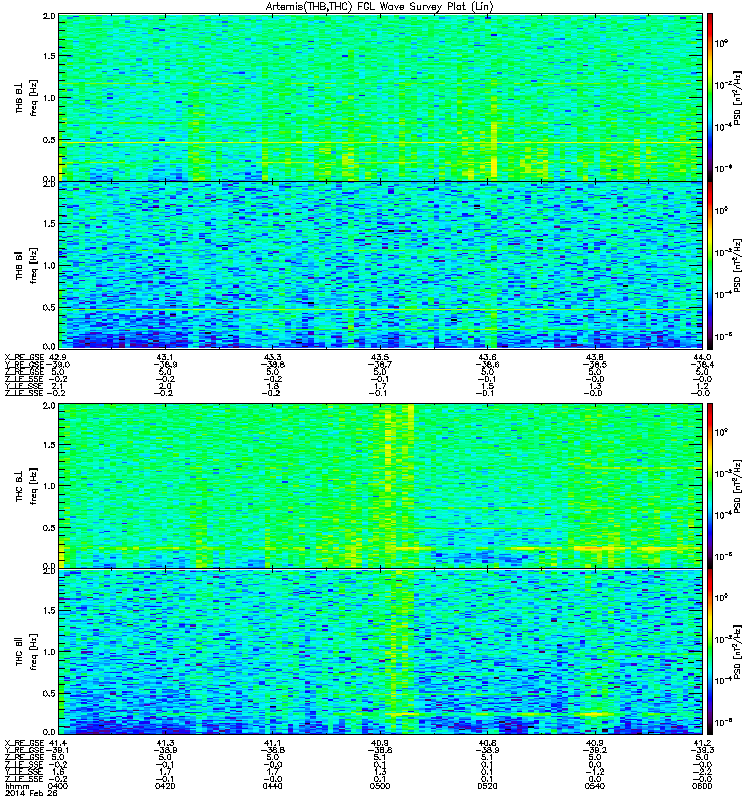Click inside the THB B⊥ spectrogram panel
This screenshot has height=800, width=750.
380,97
